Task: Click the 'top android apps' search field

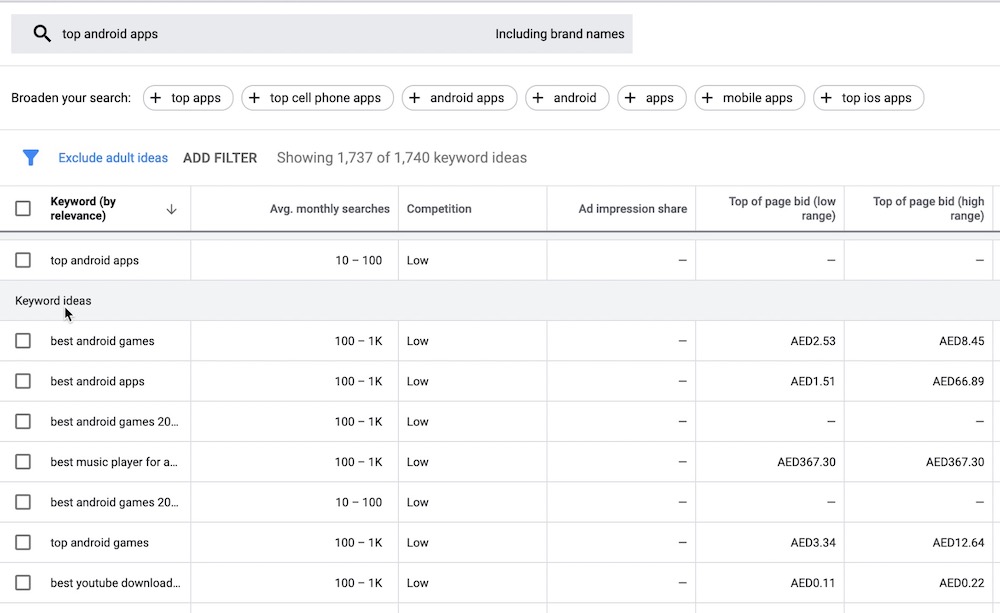Action: coord(250,34)
